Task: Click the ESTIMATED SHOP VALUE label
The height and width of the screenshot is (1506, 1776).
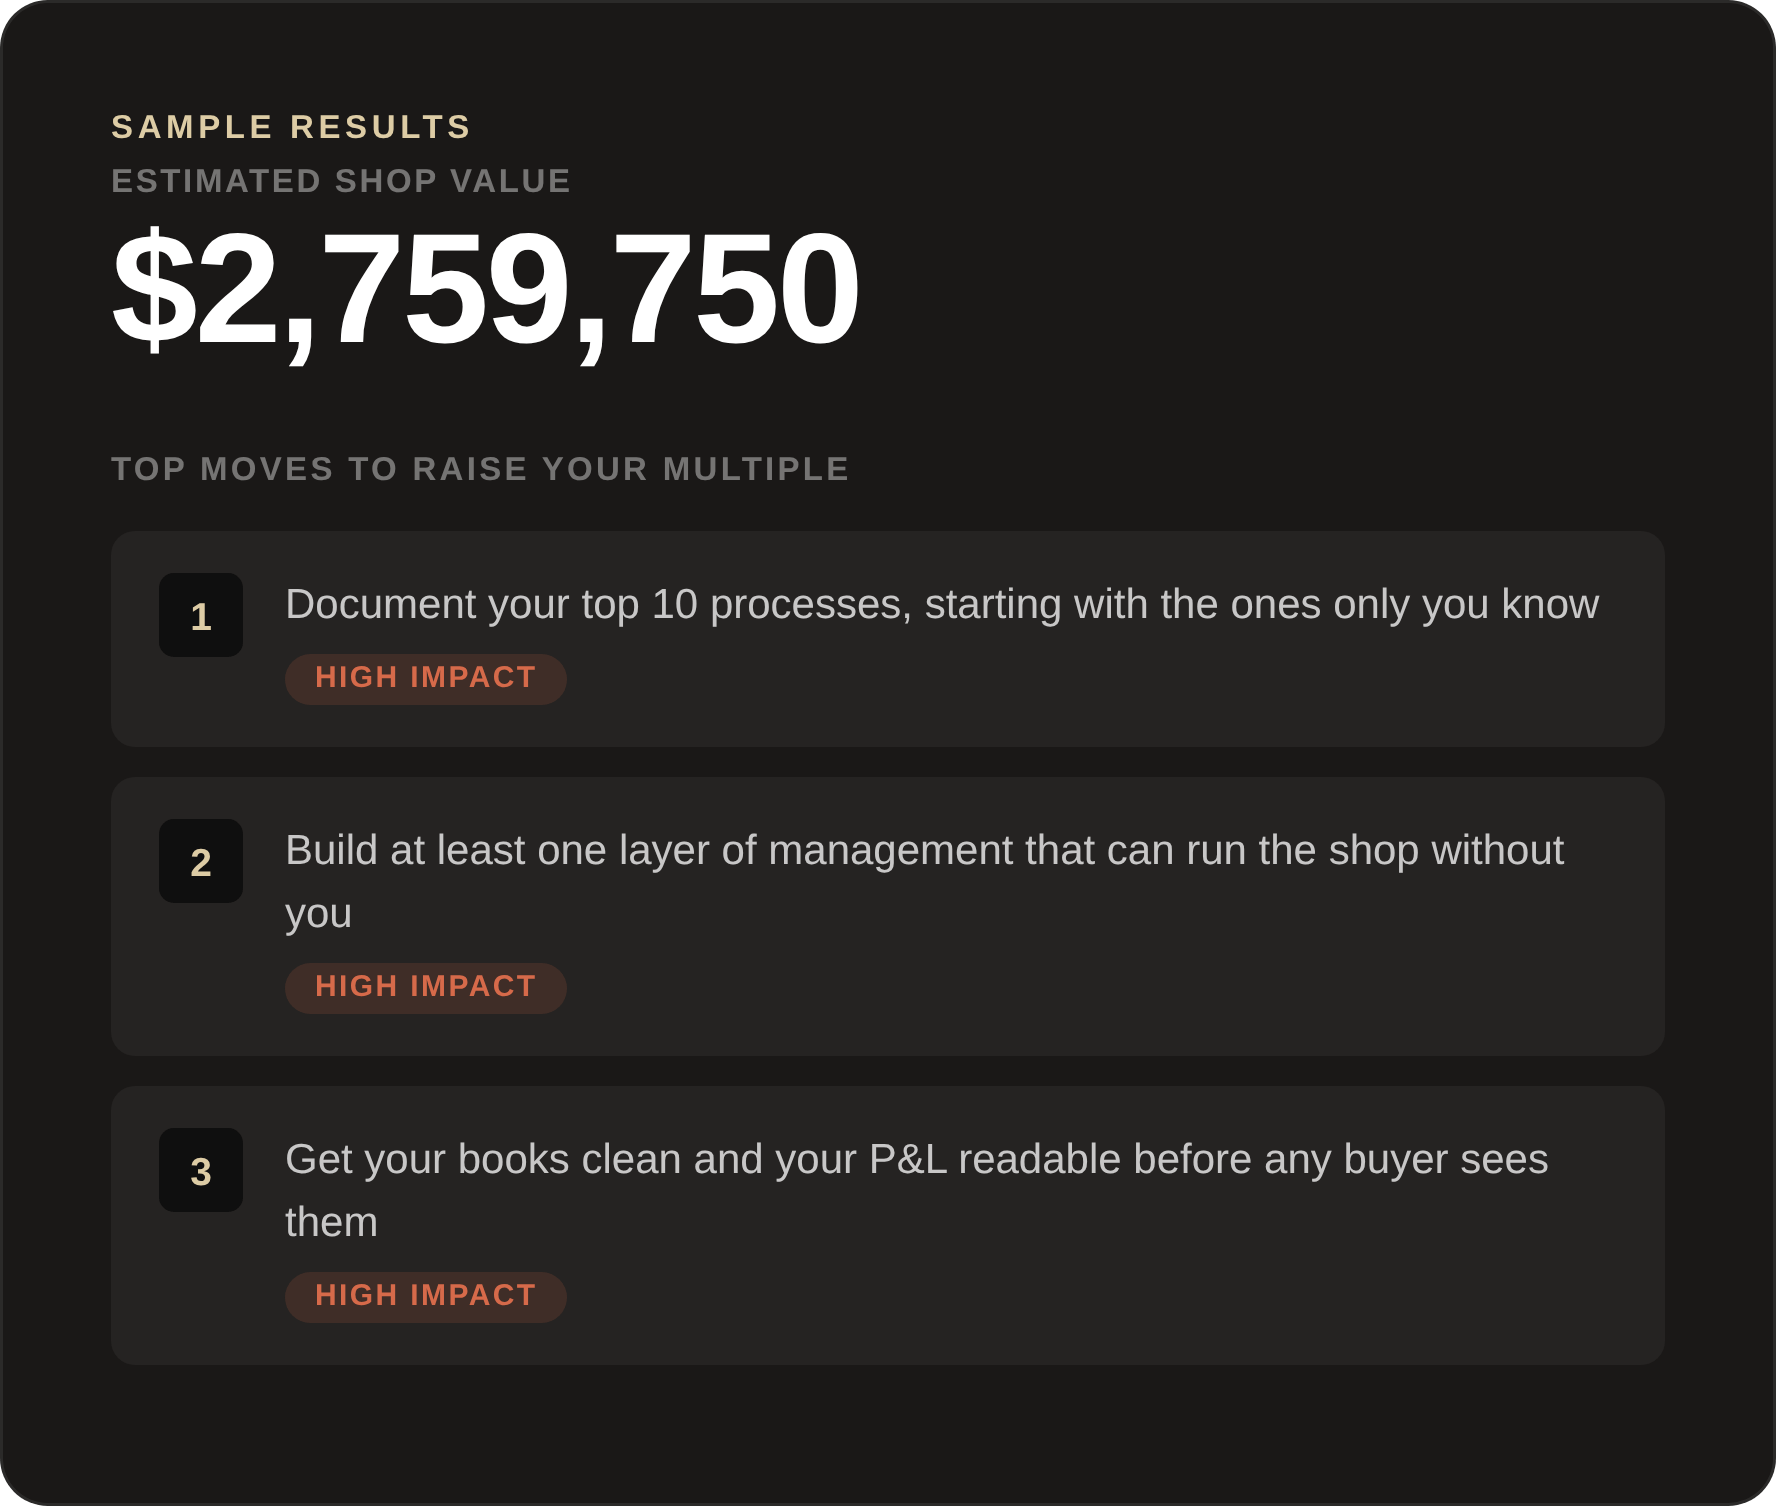Action: [341, 181]
